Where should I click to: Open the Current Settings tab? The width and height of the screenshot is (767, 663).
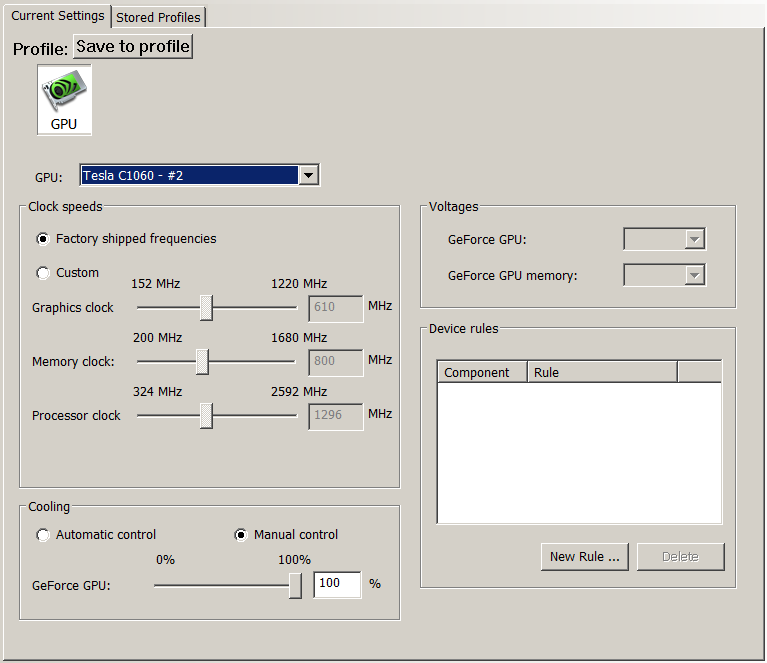[x=57, y=16]
